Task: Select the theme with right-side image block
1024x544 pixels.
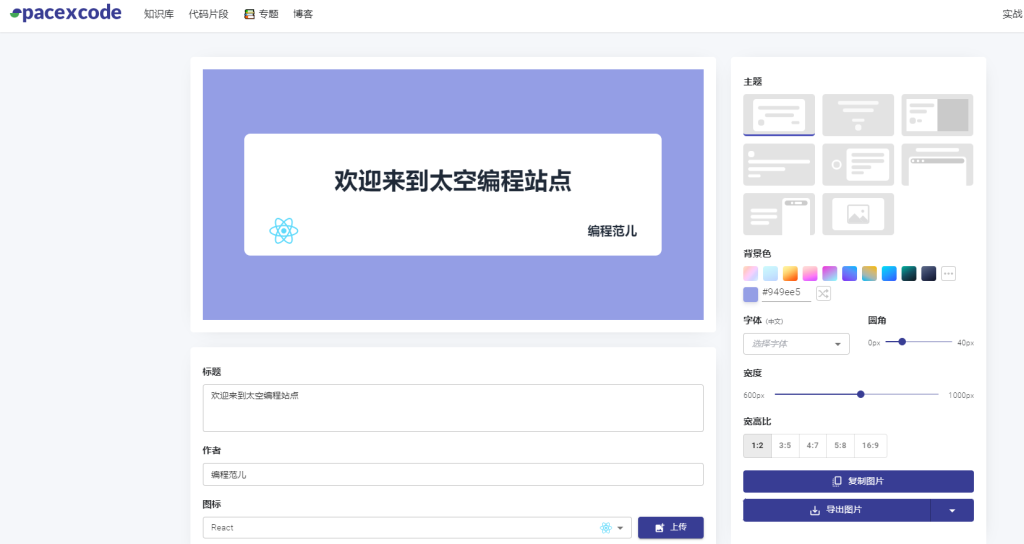Action: (937, 115)
